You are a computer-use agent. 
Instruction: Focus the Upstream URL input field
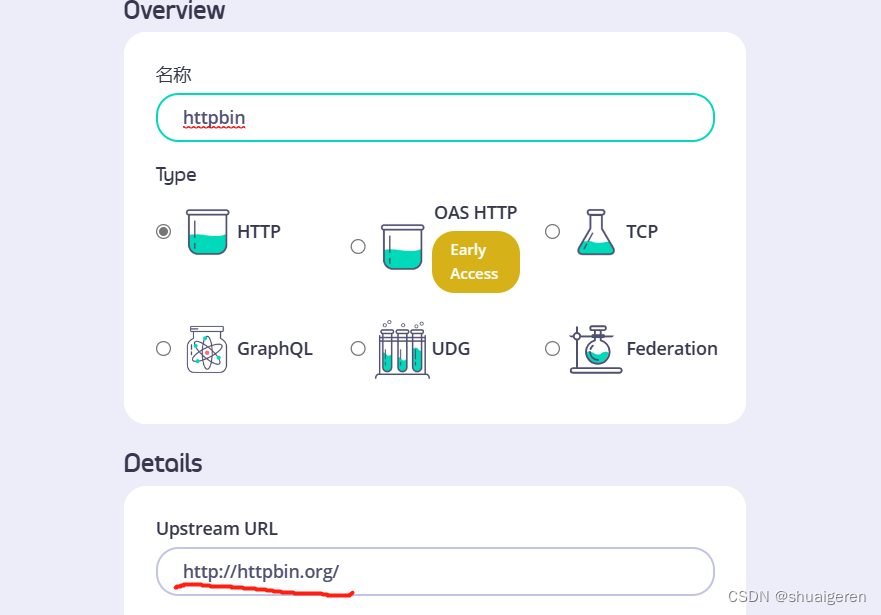coord(435,571)
